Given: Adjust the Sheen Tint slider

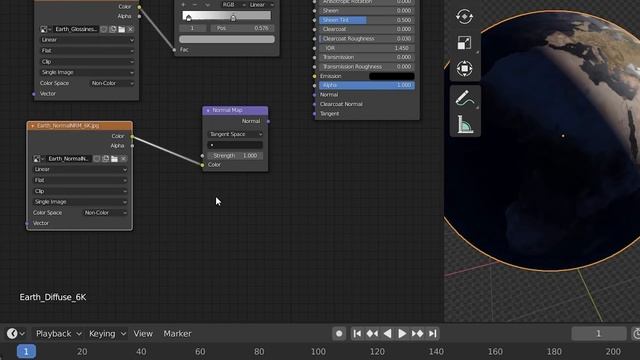Looking at the screenshot, I should [367, 20].
